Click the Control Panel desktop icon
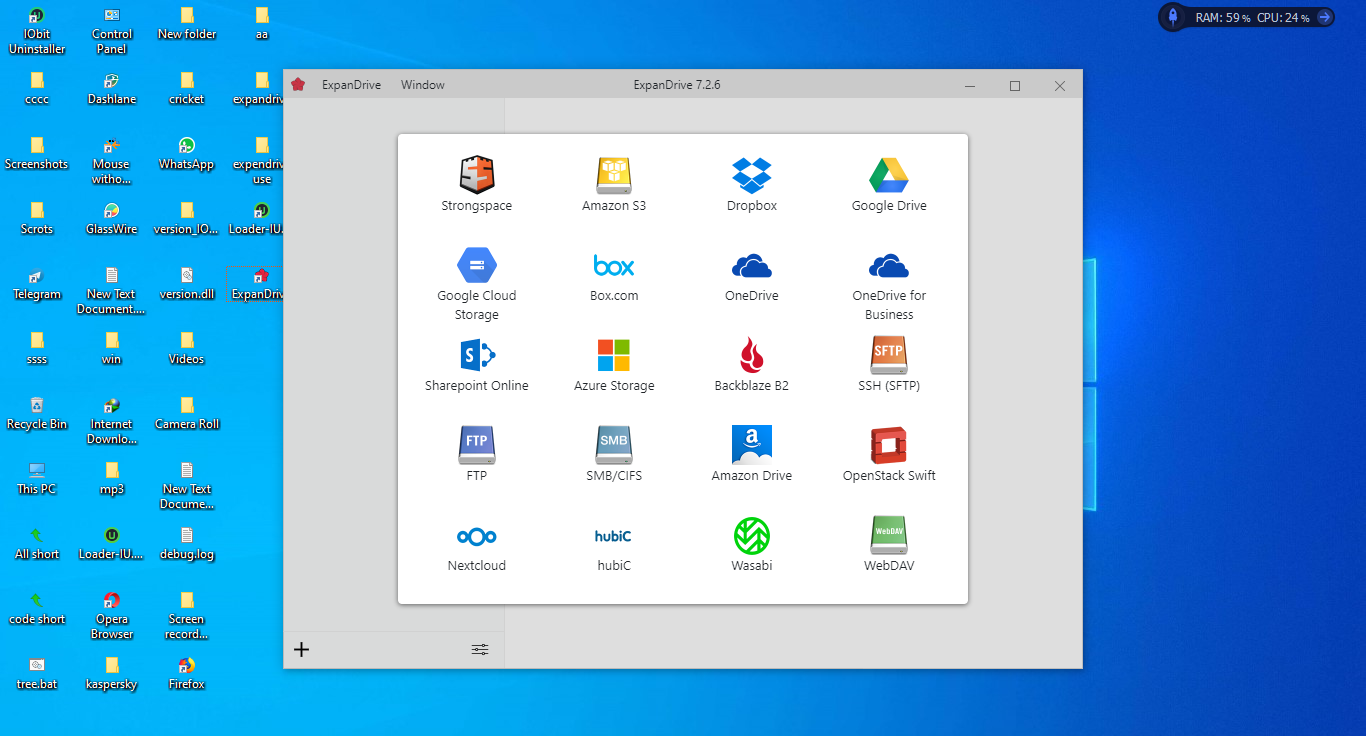Image resolution: width=1366 pixels, height=736 pixels. (112, 30)
